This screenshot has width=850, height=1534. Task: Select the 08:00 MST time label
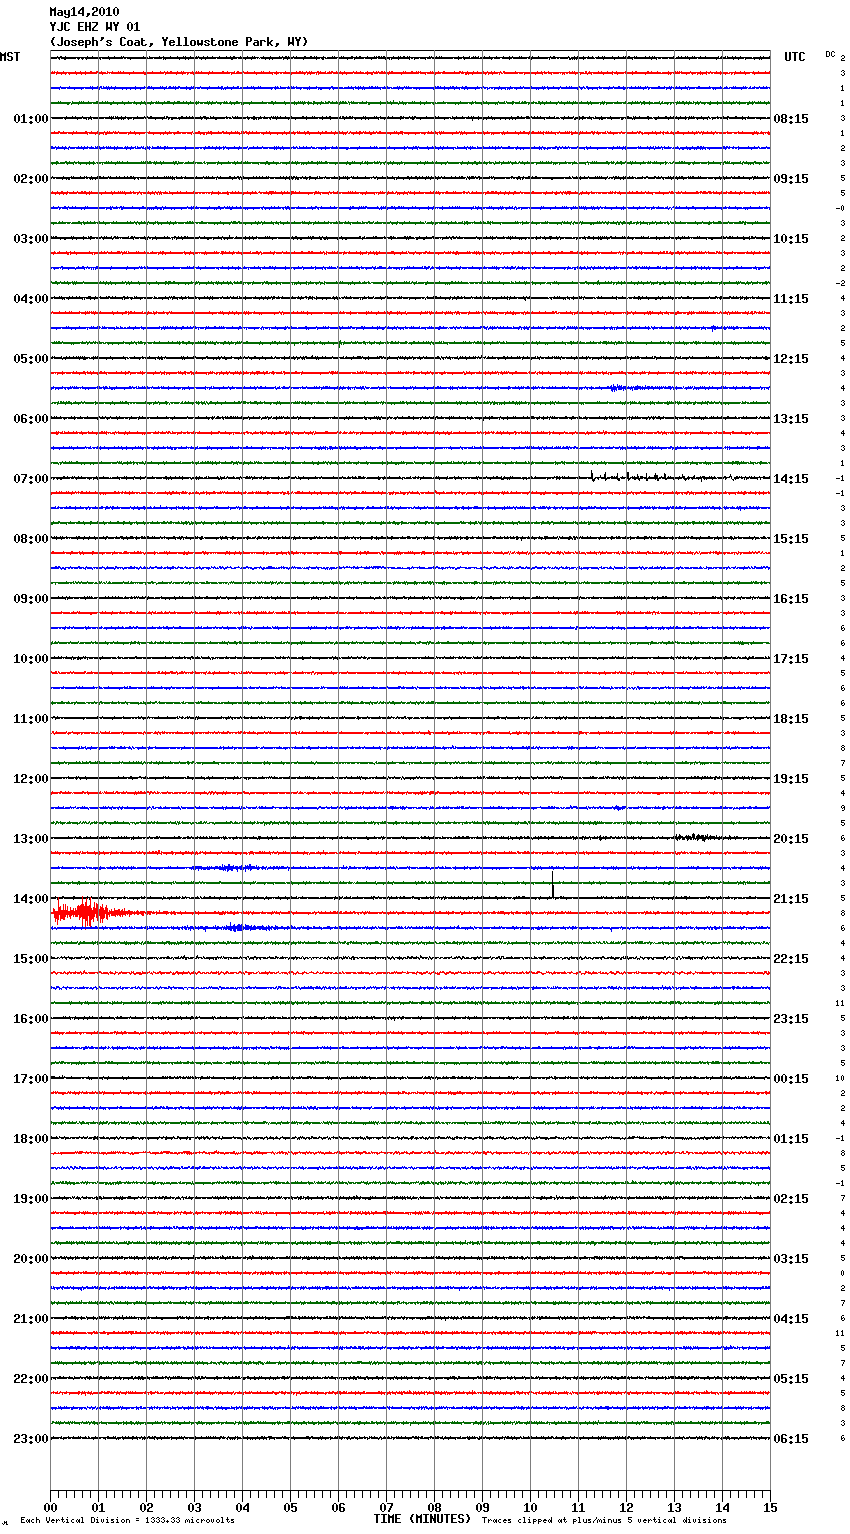tap(31, 539)
